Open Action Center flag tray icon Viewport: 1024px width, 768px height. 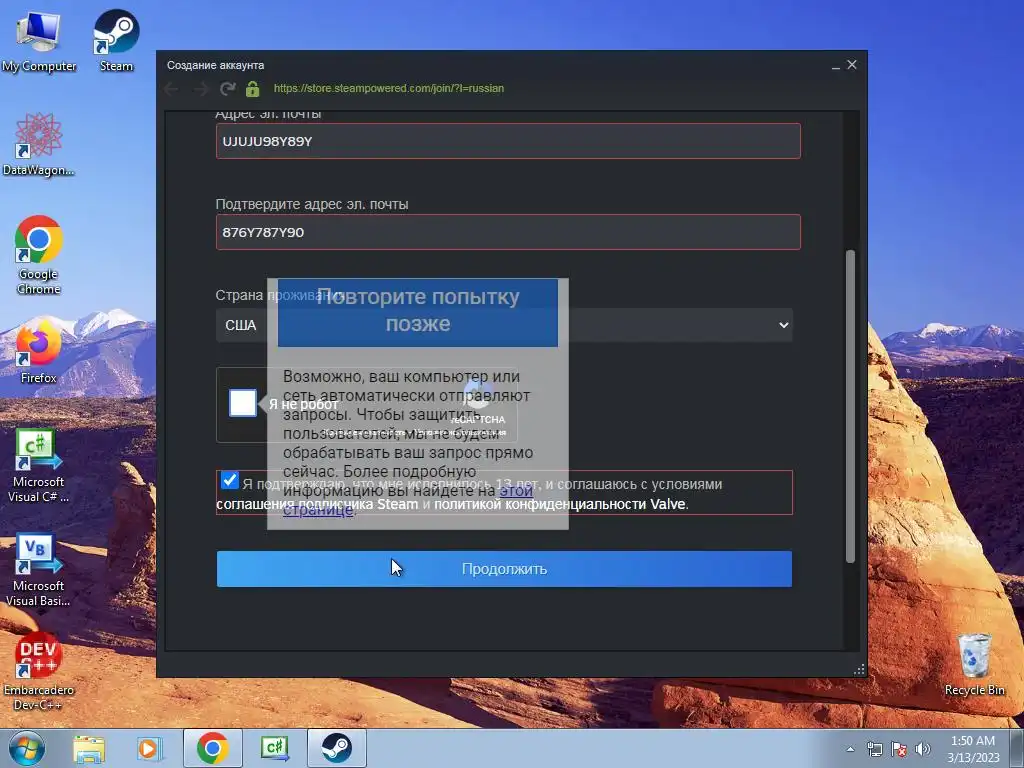point(899,749)
